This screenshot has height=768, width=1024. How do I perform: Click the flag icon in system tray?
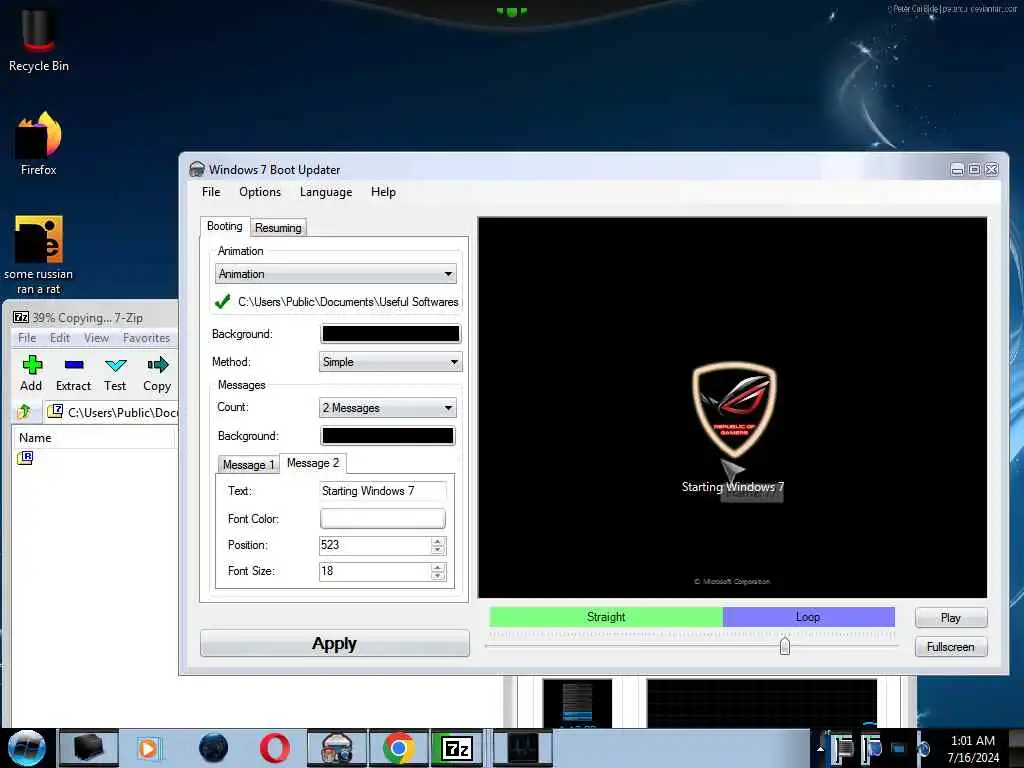[x=842, y=748]
